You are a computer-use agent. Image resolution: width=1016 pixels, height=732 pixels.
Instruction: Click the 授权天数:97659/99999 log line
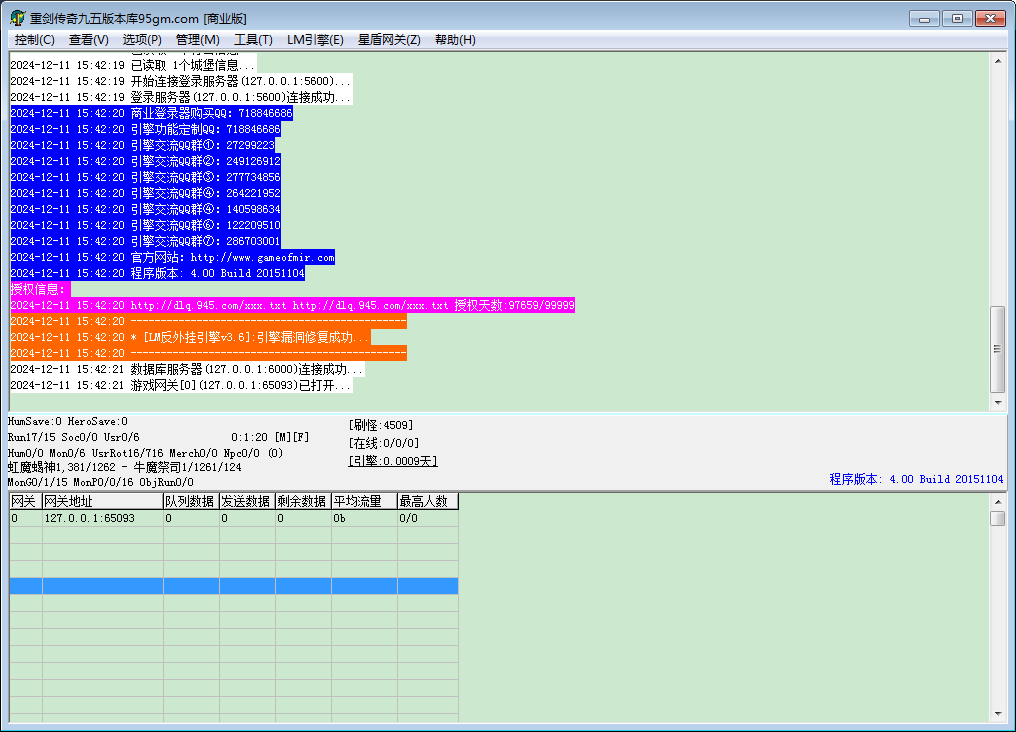coord(292,305)
